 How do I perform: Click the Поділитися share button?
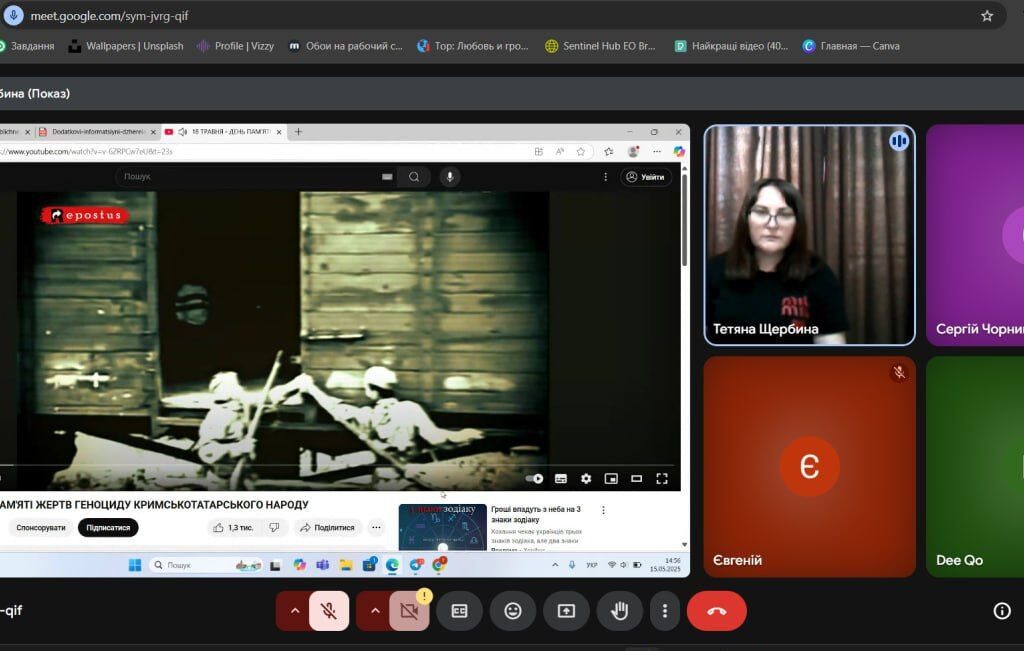coord(327,528)
